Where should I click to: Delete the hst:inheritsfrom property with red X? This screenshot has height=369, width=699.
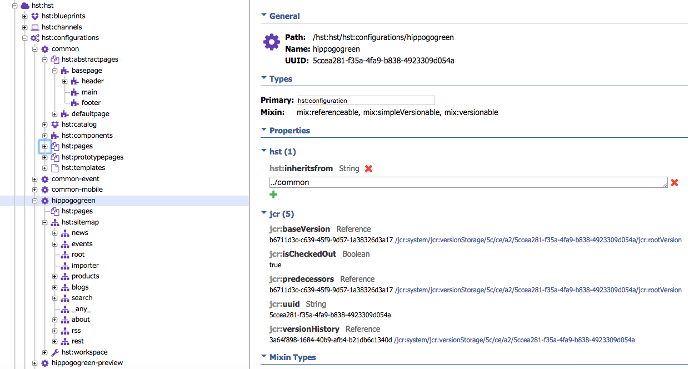(x=368, y=168)
